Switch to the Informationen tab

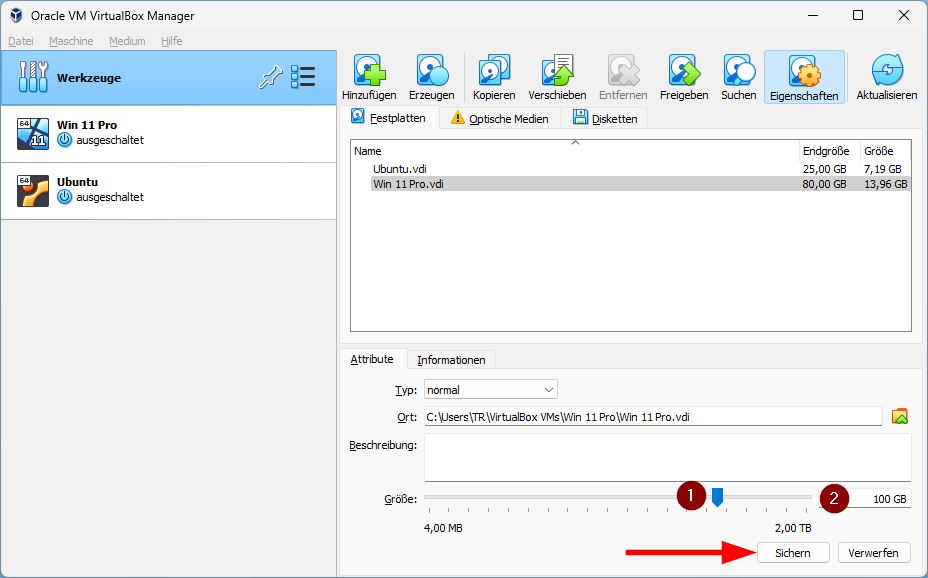click(452, 360)
